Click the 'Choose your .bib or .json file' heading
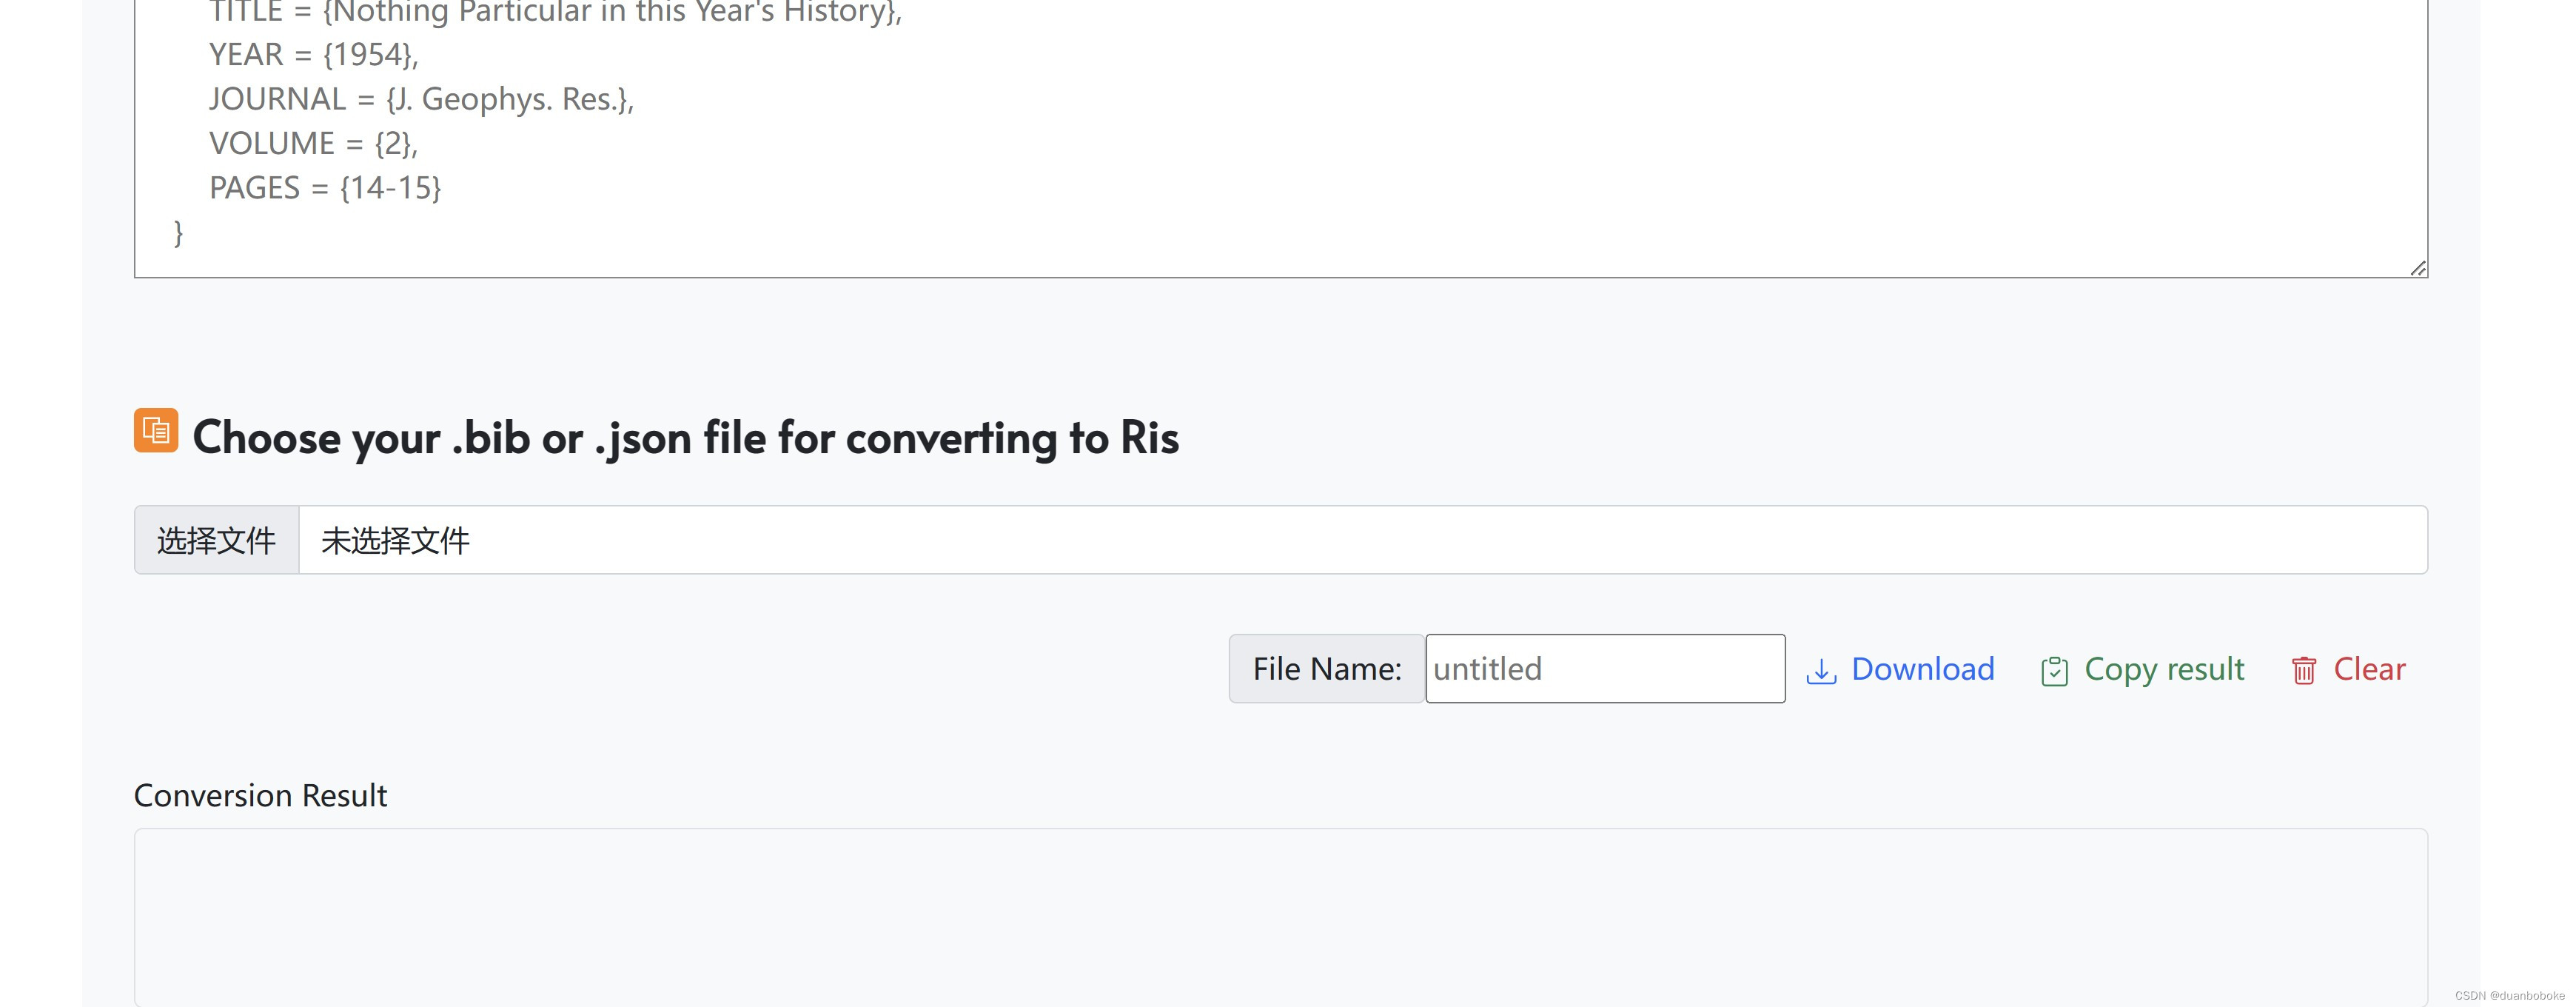The image size is (2576, 1007). [x=685, y=438]
